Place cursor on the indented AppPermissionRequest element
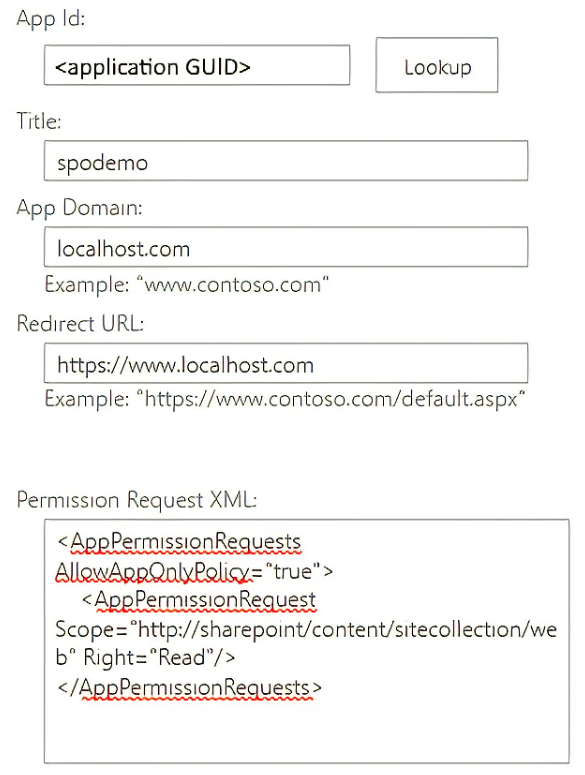Viewport: 585px width, 775px height. pos(199,600)
